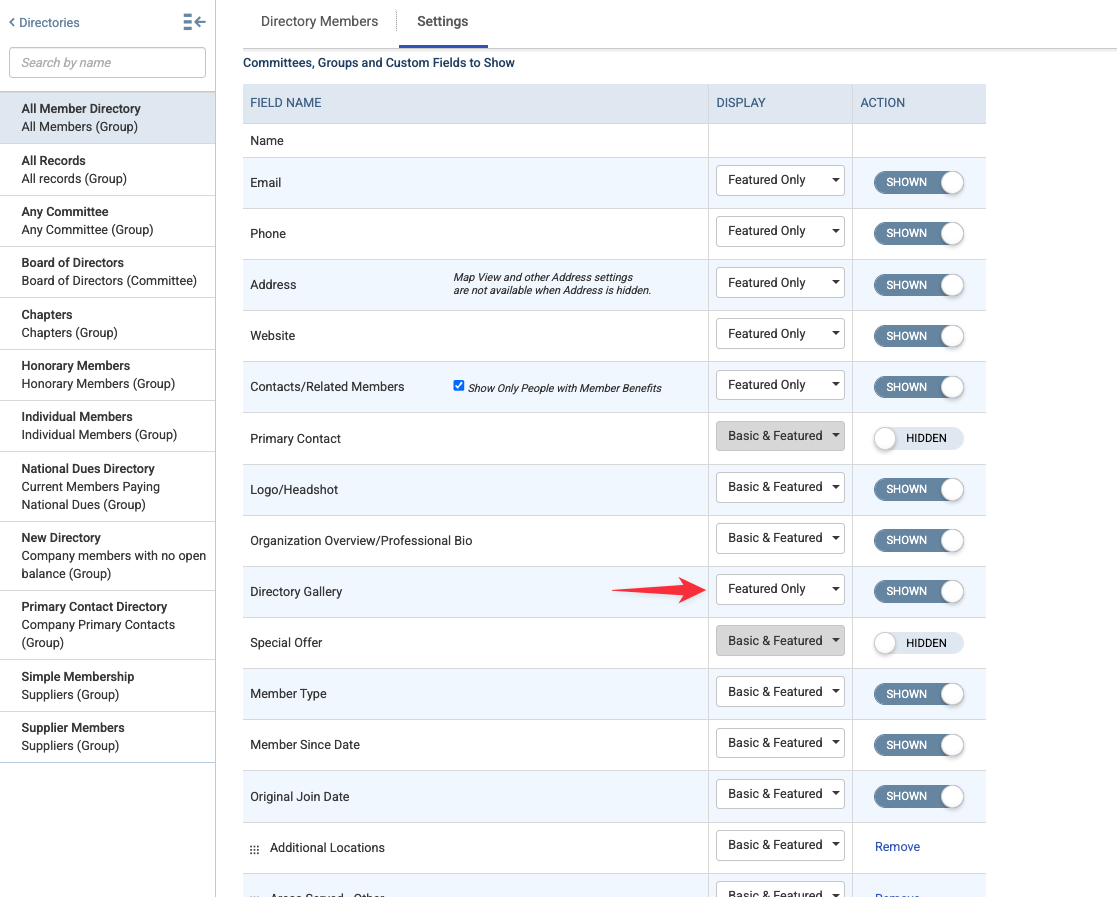Remove the Additional Locations field
The height and width of the screenshot is (897, 1117).
(x=897, y=846)
